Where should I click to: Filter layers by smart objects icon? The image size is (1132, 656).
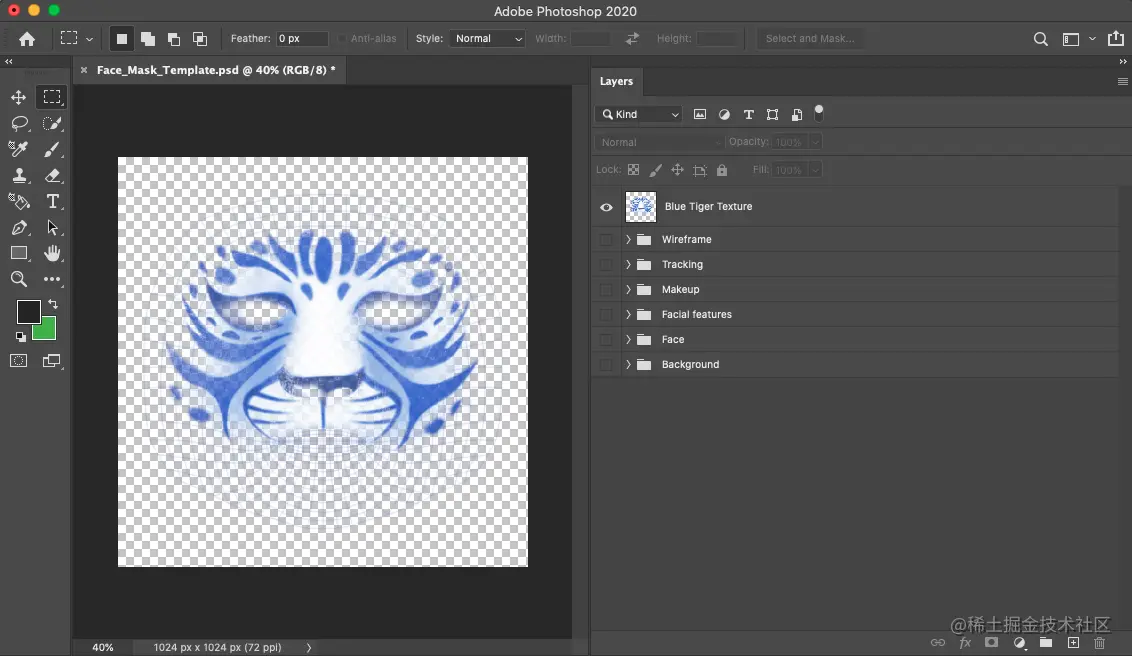[x=797, y=114]
